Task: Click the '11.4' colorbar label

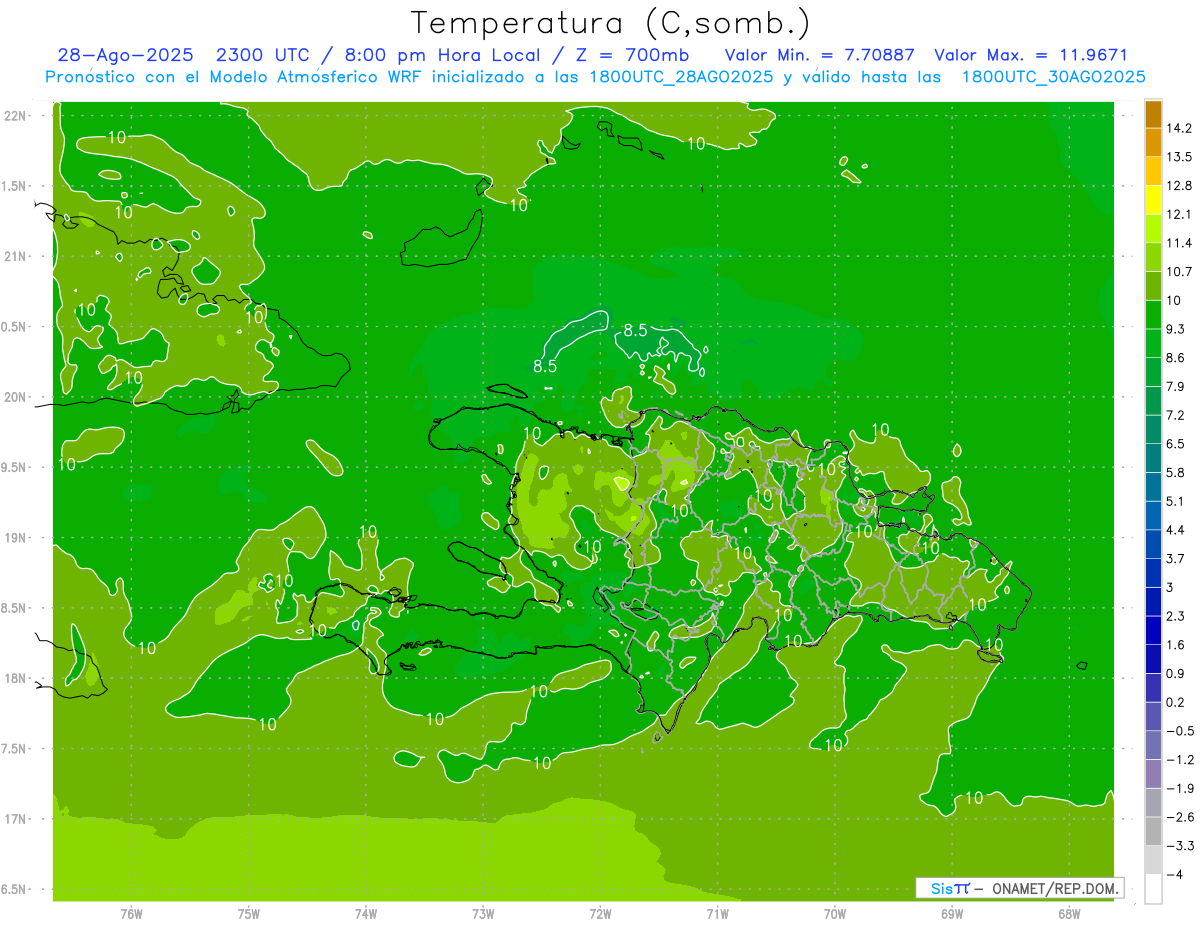Action: click(1179, 243)
